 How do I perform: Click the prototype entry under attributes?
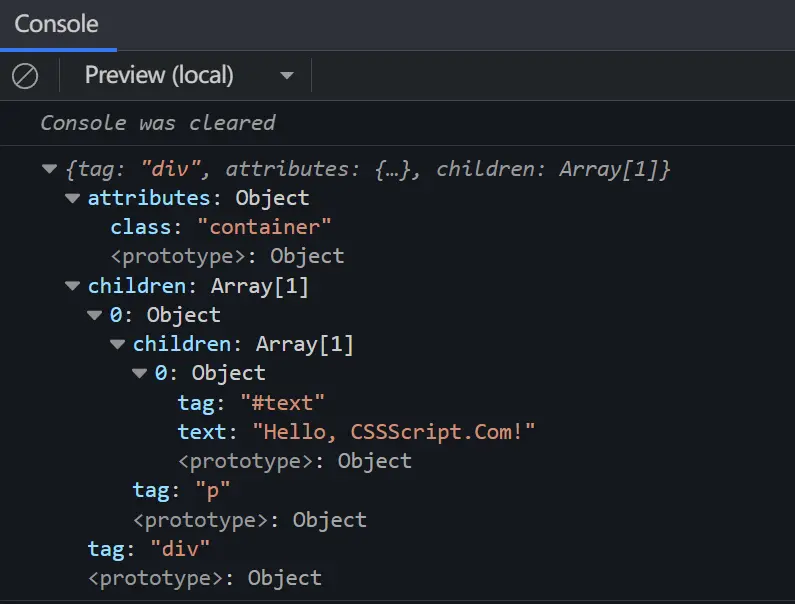227,256
